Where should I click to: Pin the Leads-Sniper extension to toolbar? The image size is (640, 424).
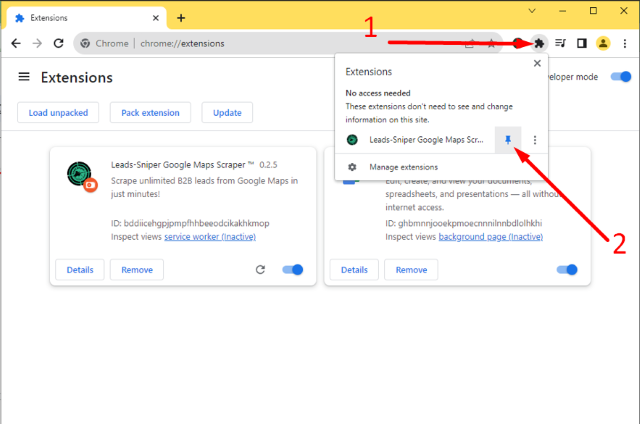508,140
